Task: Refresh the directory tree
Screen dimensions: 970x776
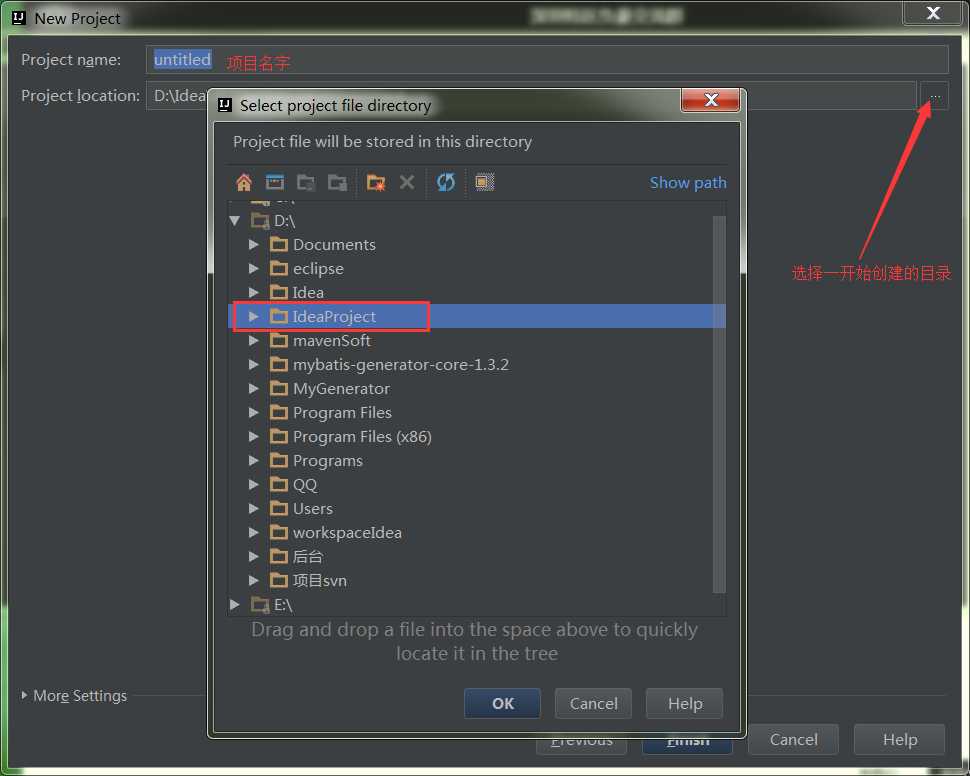Action: coord(445,182)
